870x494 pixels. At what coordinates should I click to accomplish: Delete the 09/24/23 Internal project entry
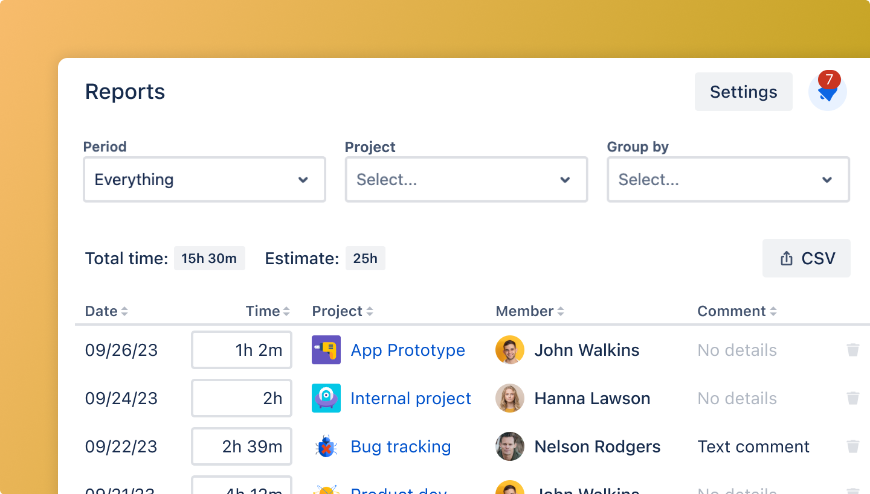(853, 398)
